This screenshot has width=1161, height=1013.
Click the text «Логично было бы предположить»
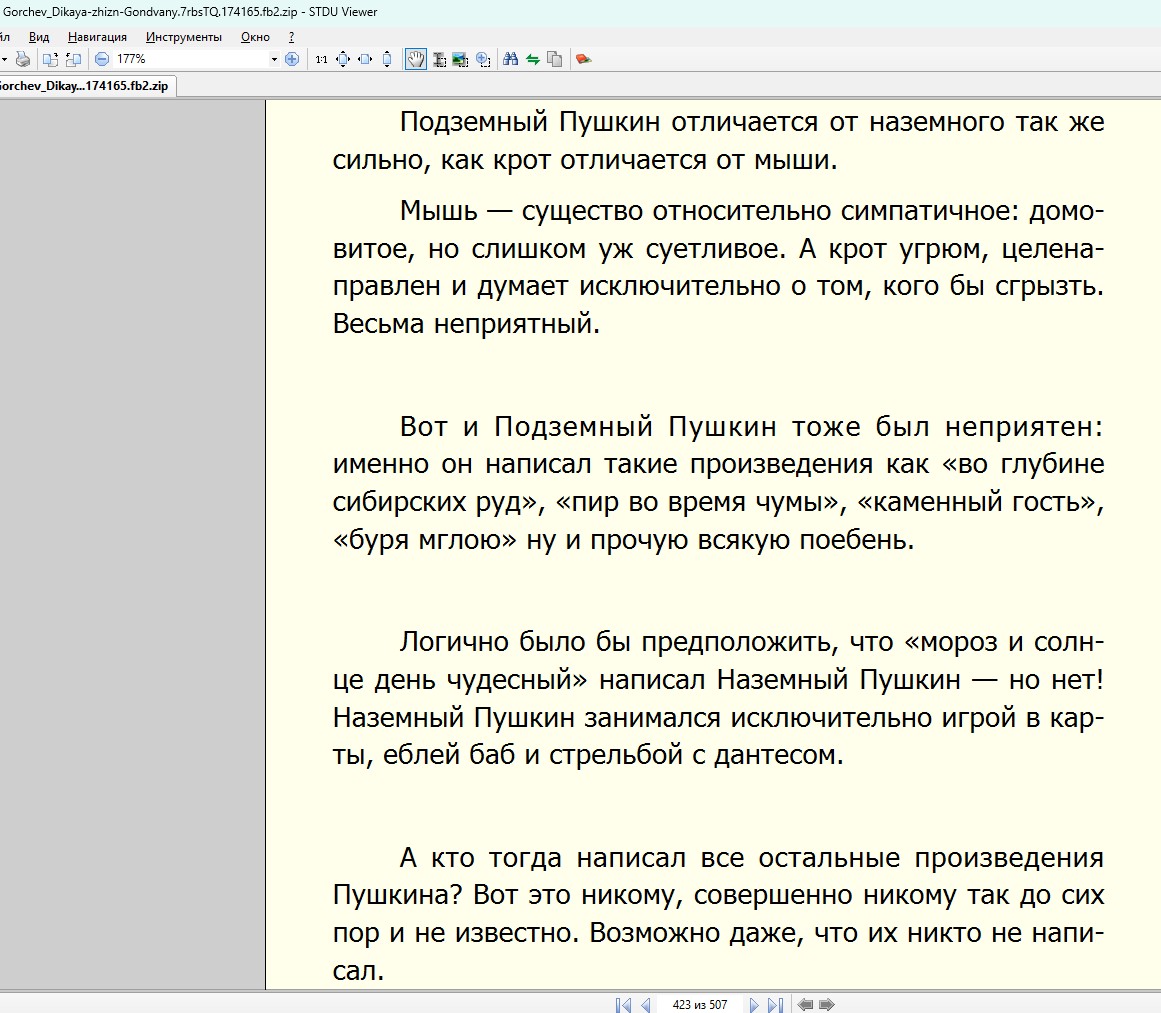pos(619,642)
